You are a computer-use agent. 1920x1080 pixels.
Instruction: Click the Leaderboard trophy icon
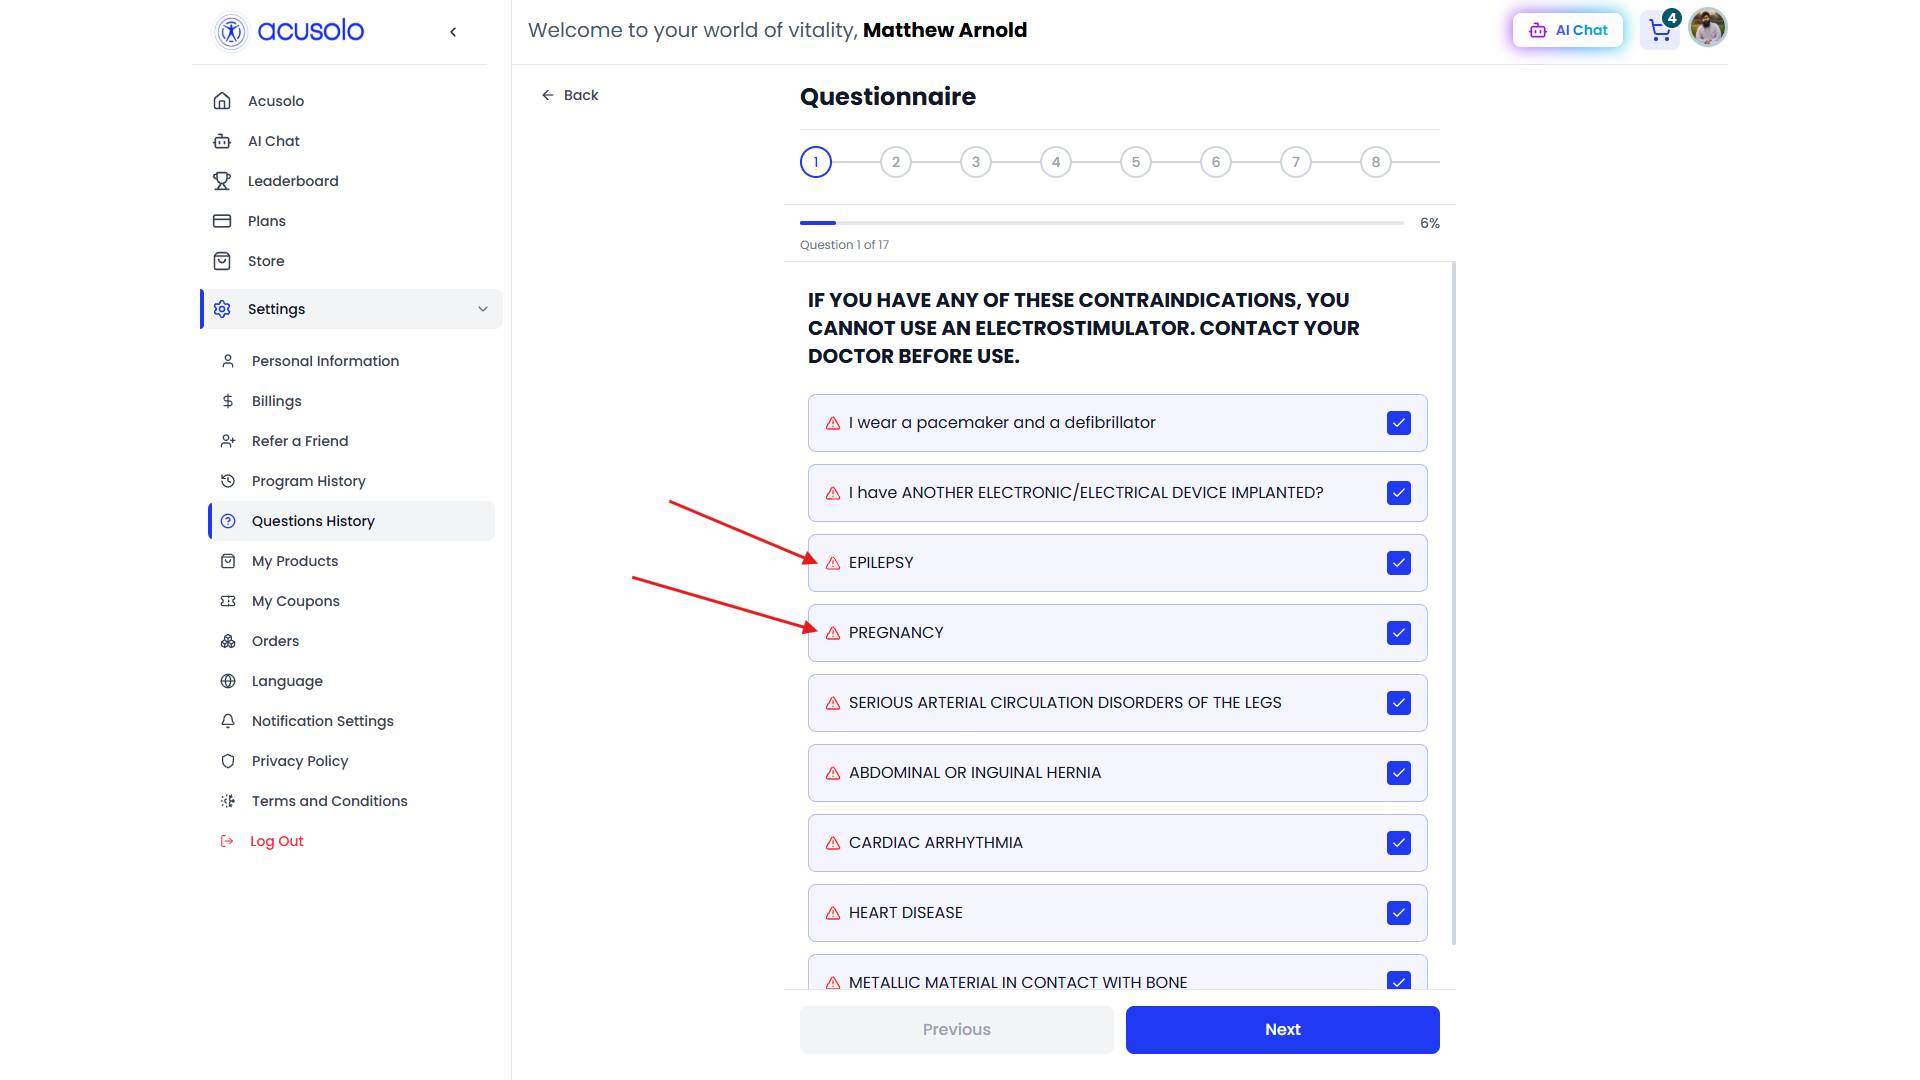click(222, 181)
